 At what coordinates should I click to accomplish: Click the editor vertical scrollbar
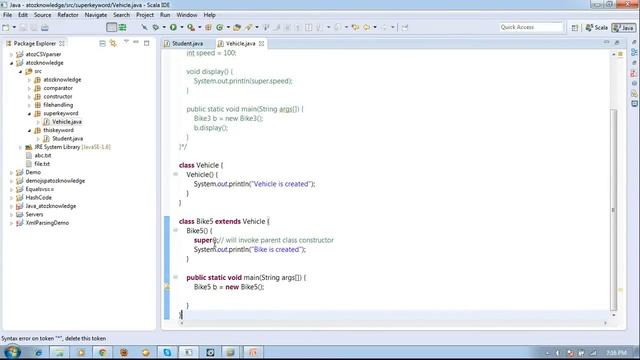pos(613,210)
